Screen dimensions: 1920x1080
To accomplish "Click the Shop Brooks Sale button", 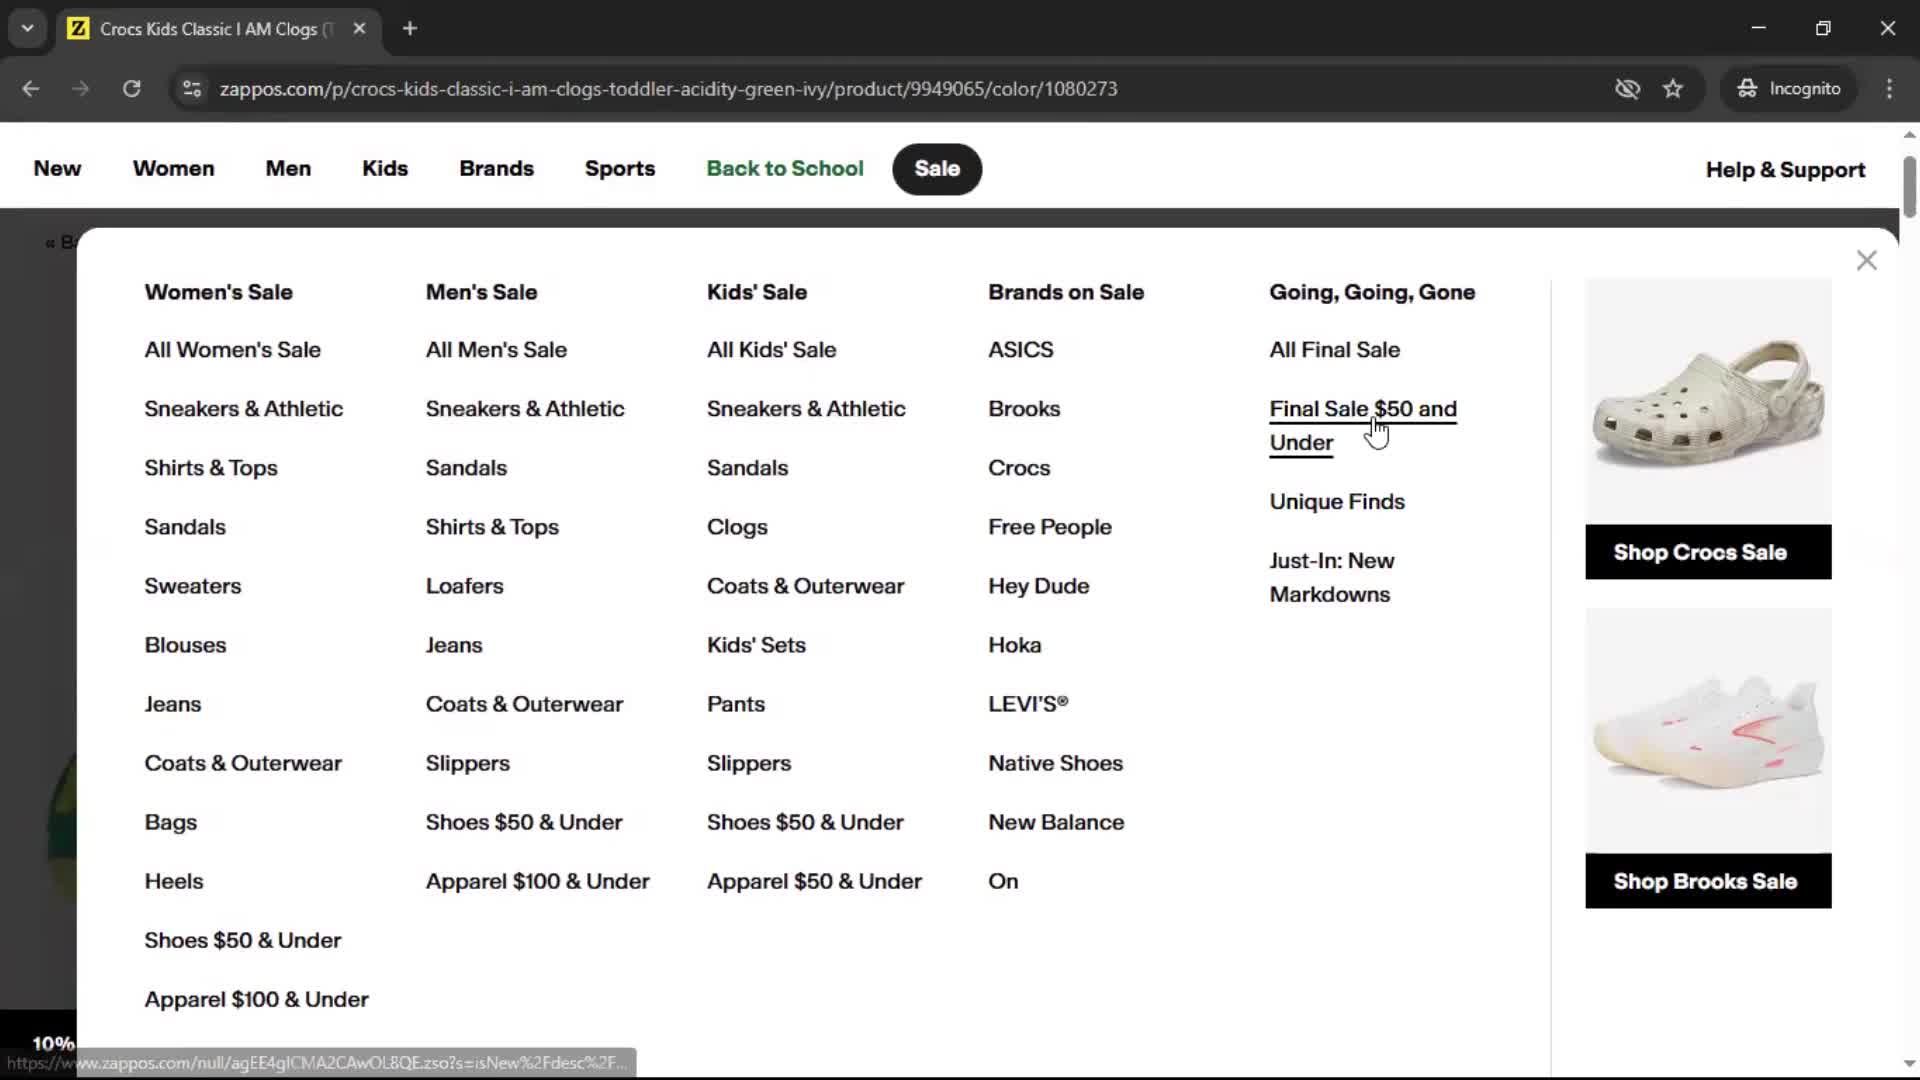I will [1708, 881].
